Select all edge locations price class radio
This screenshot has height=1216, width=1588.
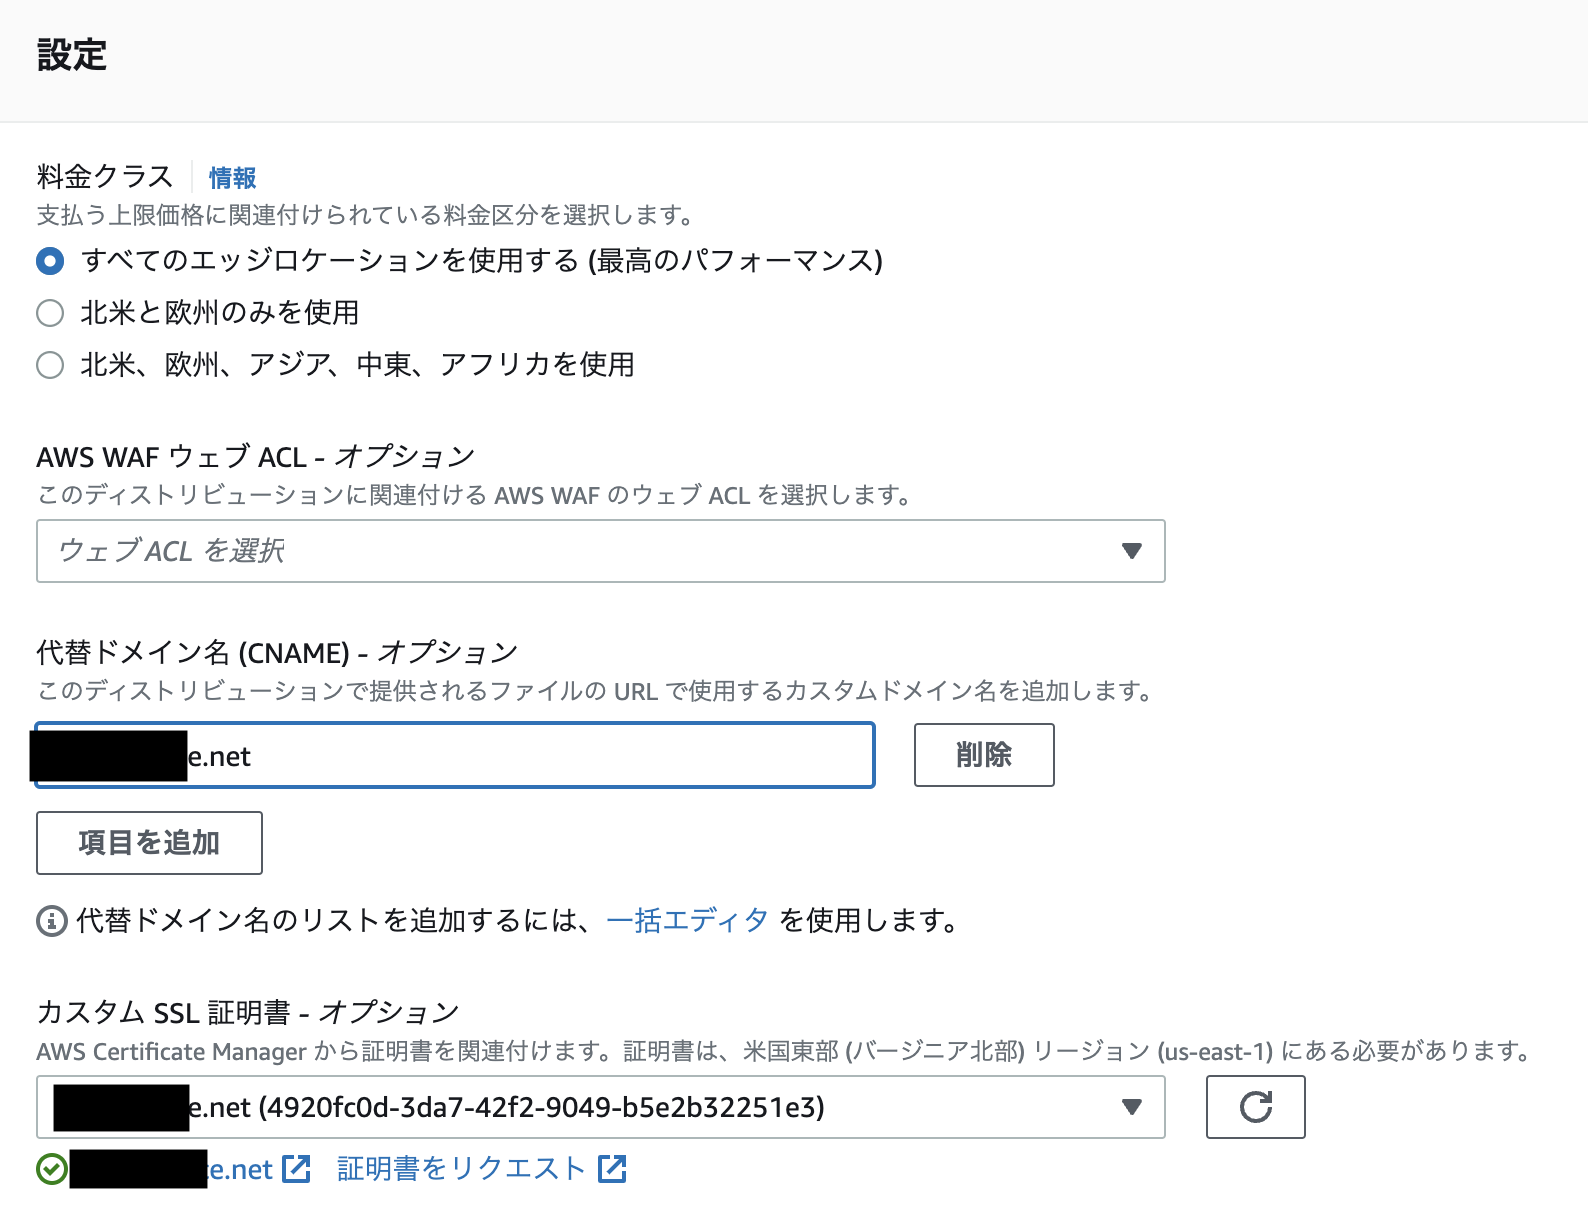point(50,261)
